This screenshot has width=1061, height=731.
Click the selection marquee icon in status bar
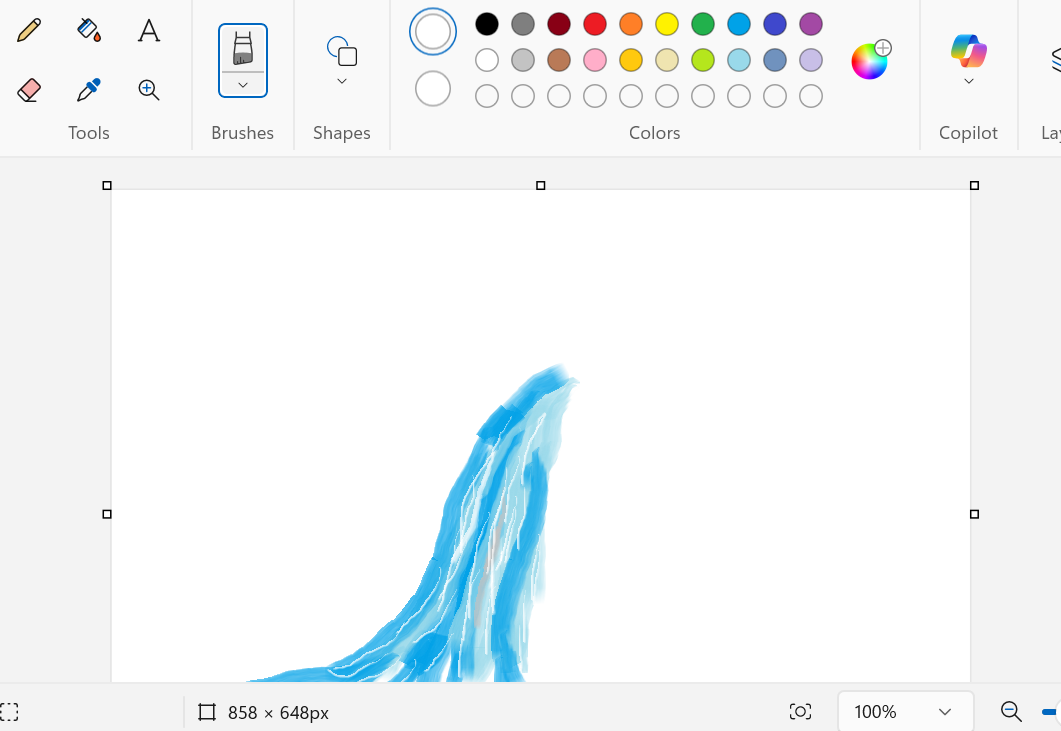(10, 712)
